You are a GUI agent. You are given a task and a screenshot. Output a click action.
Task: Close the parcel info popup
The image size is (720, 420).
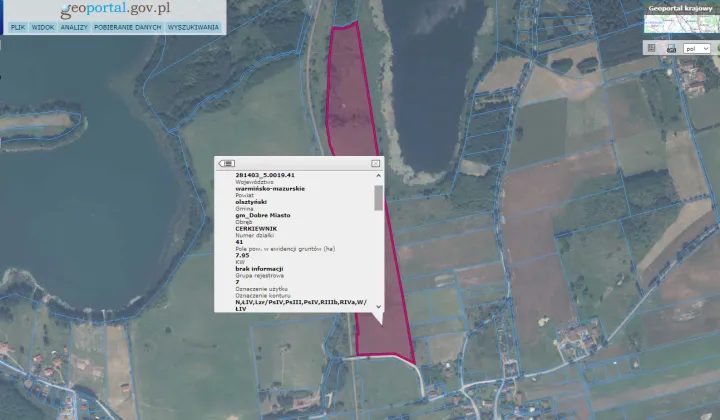(376, 163)
